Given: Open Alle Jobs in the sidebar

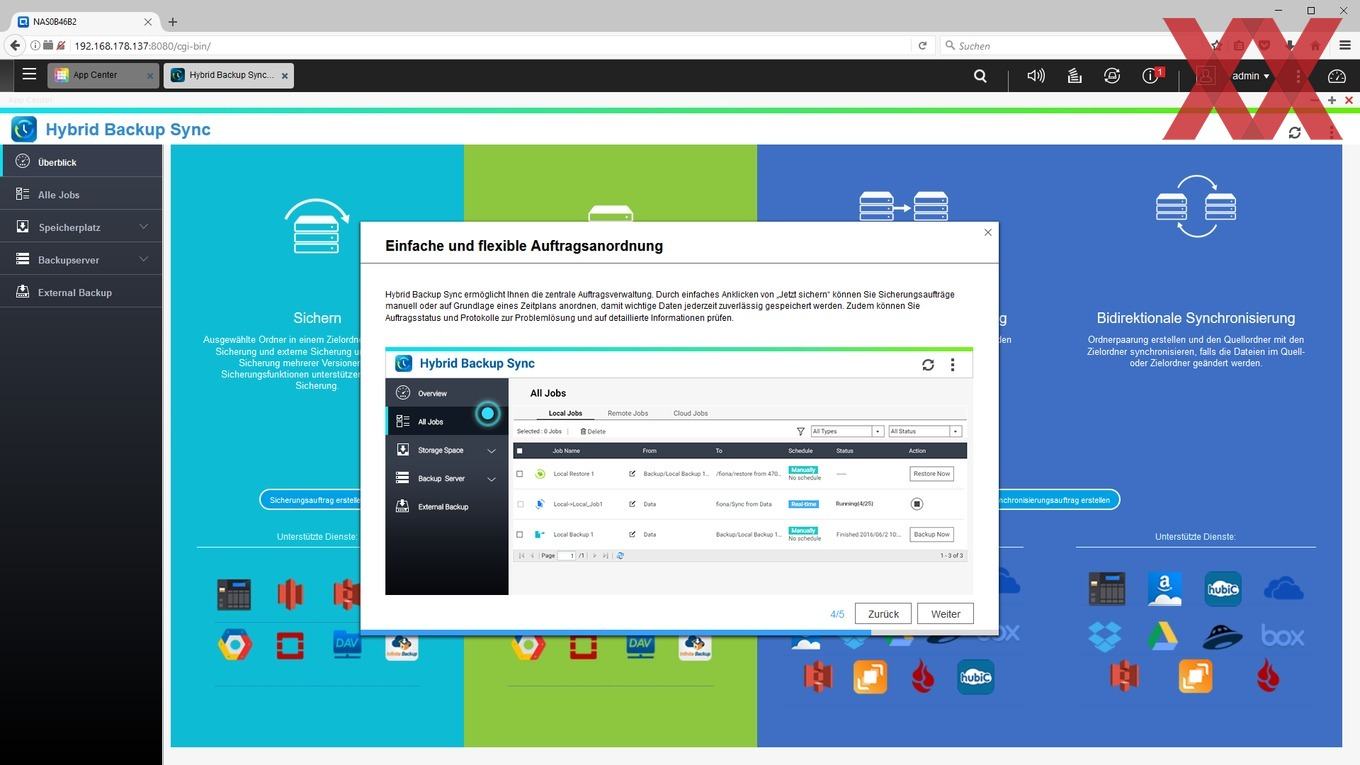Looking at the screenshot, I should pos(81,194).
